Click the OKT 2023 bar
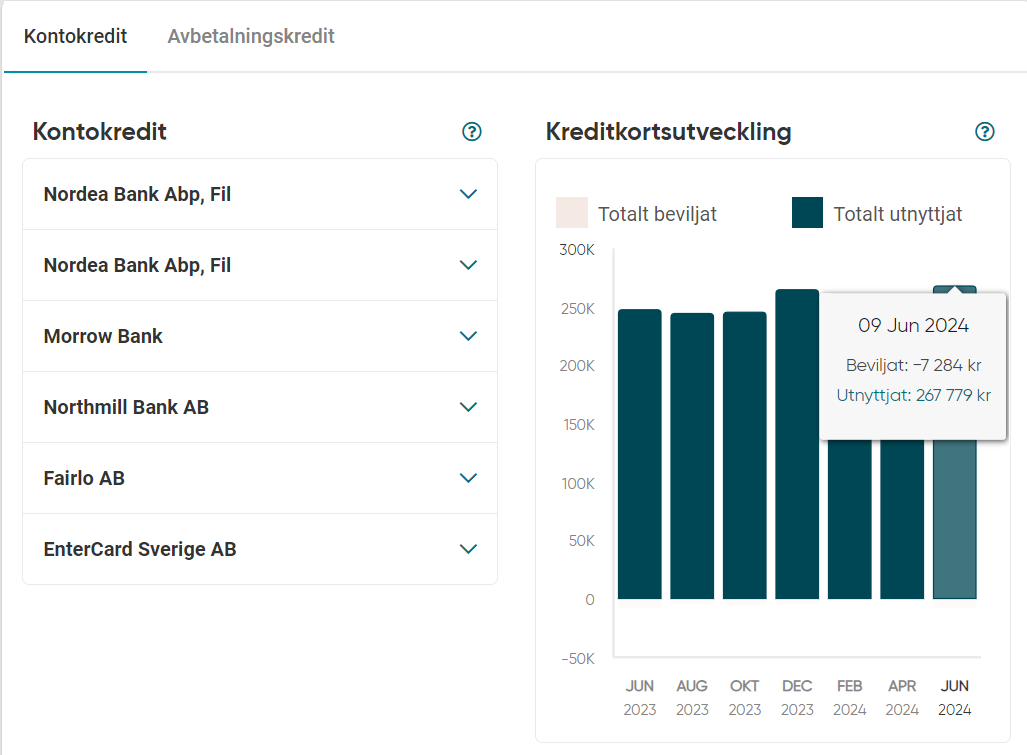Screen dimensions: 1027x755 [745, 456]
